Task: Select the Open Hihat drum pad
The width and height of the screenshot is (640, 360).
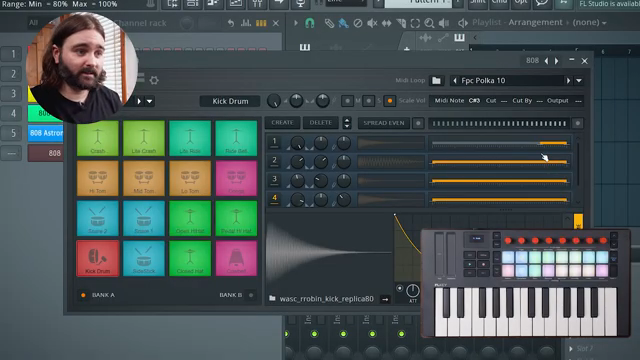Action: click(x=190, y=218)
